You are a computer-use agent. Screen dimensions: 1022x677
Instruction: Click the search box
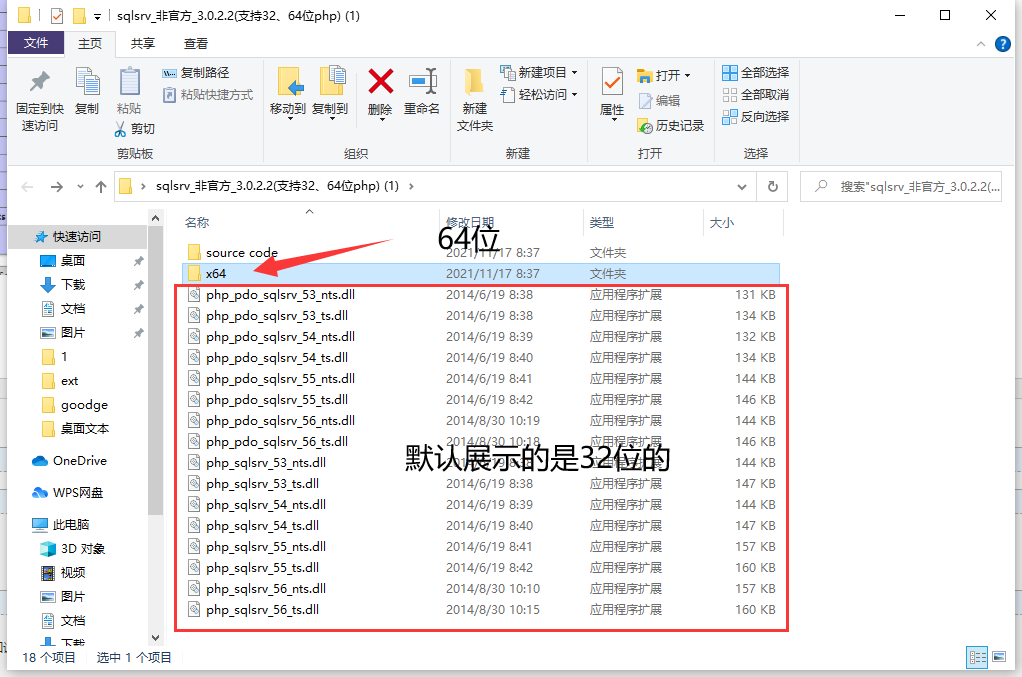click(x=901, y=187)
